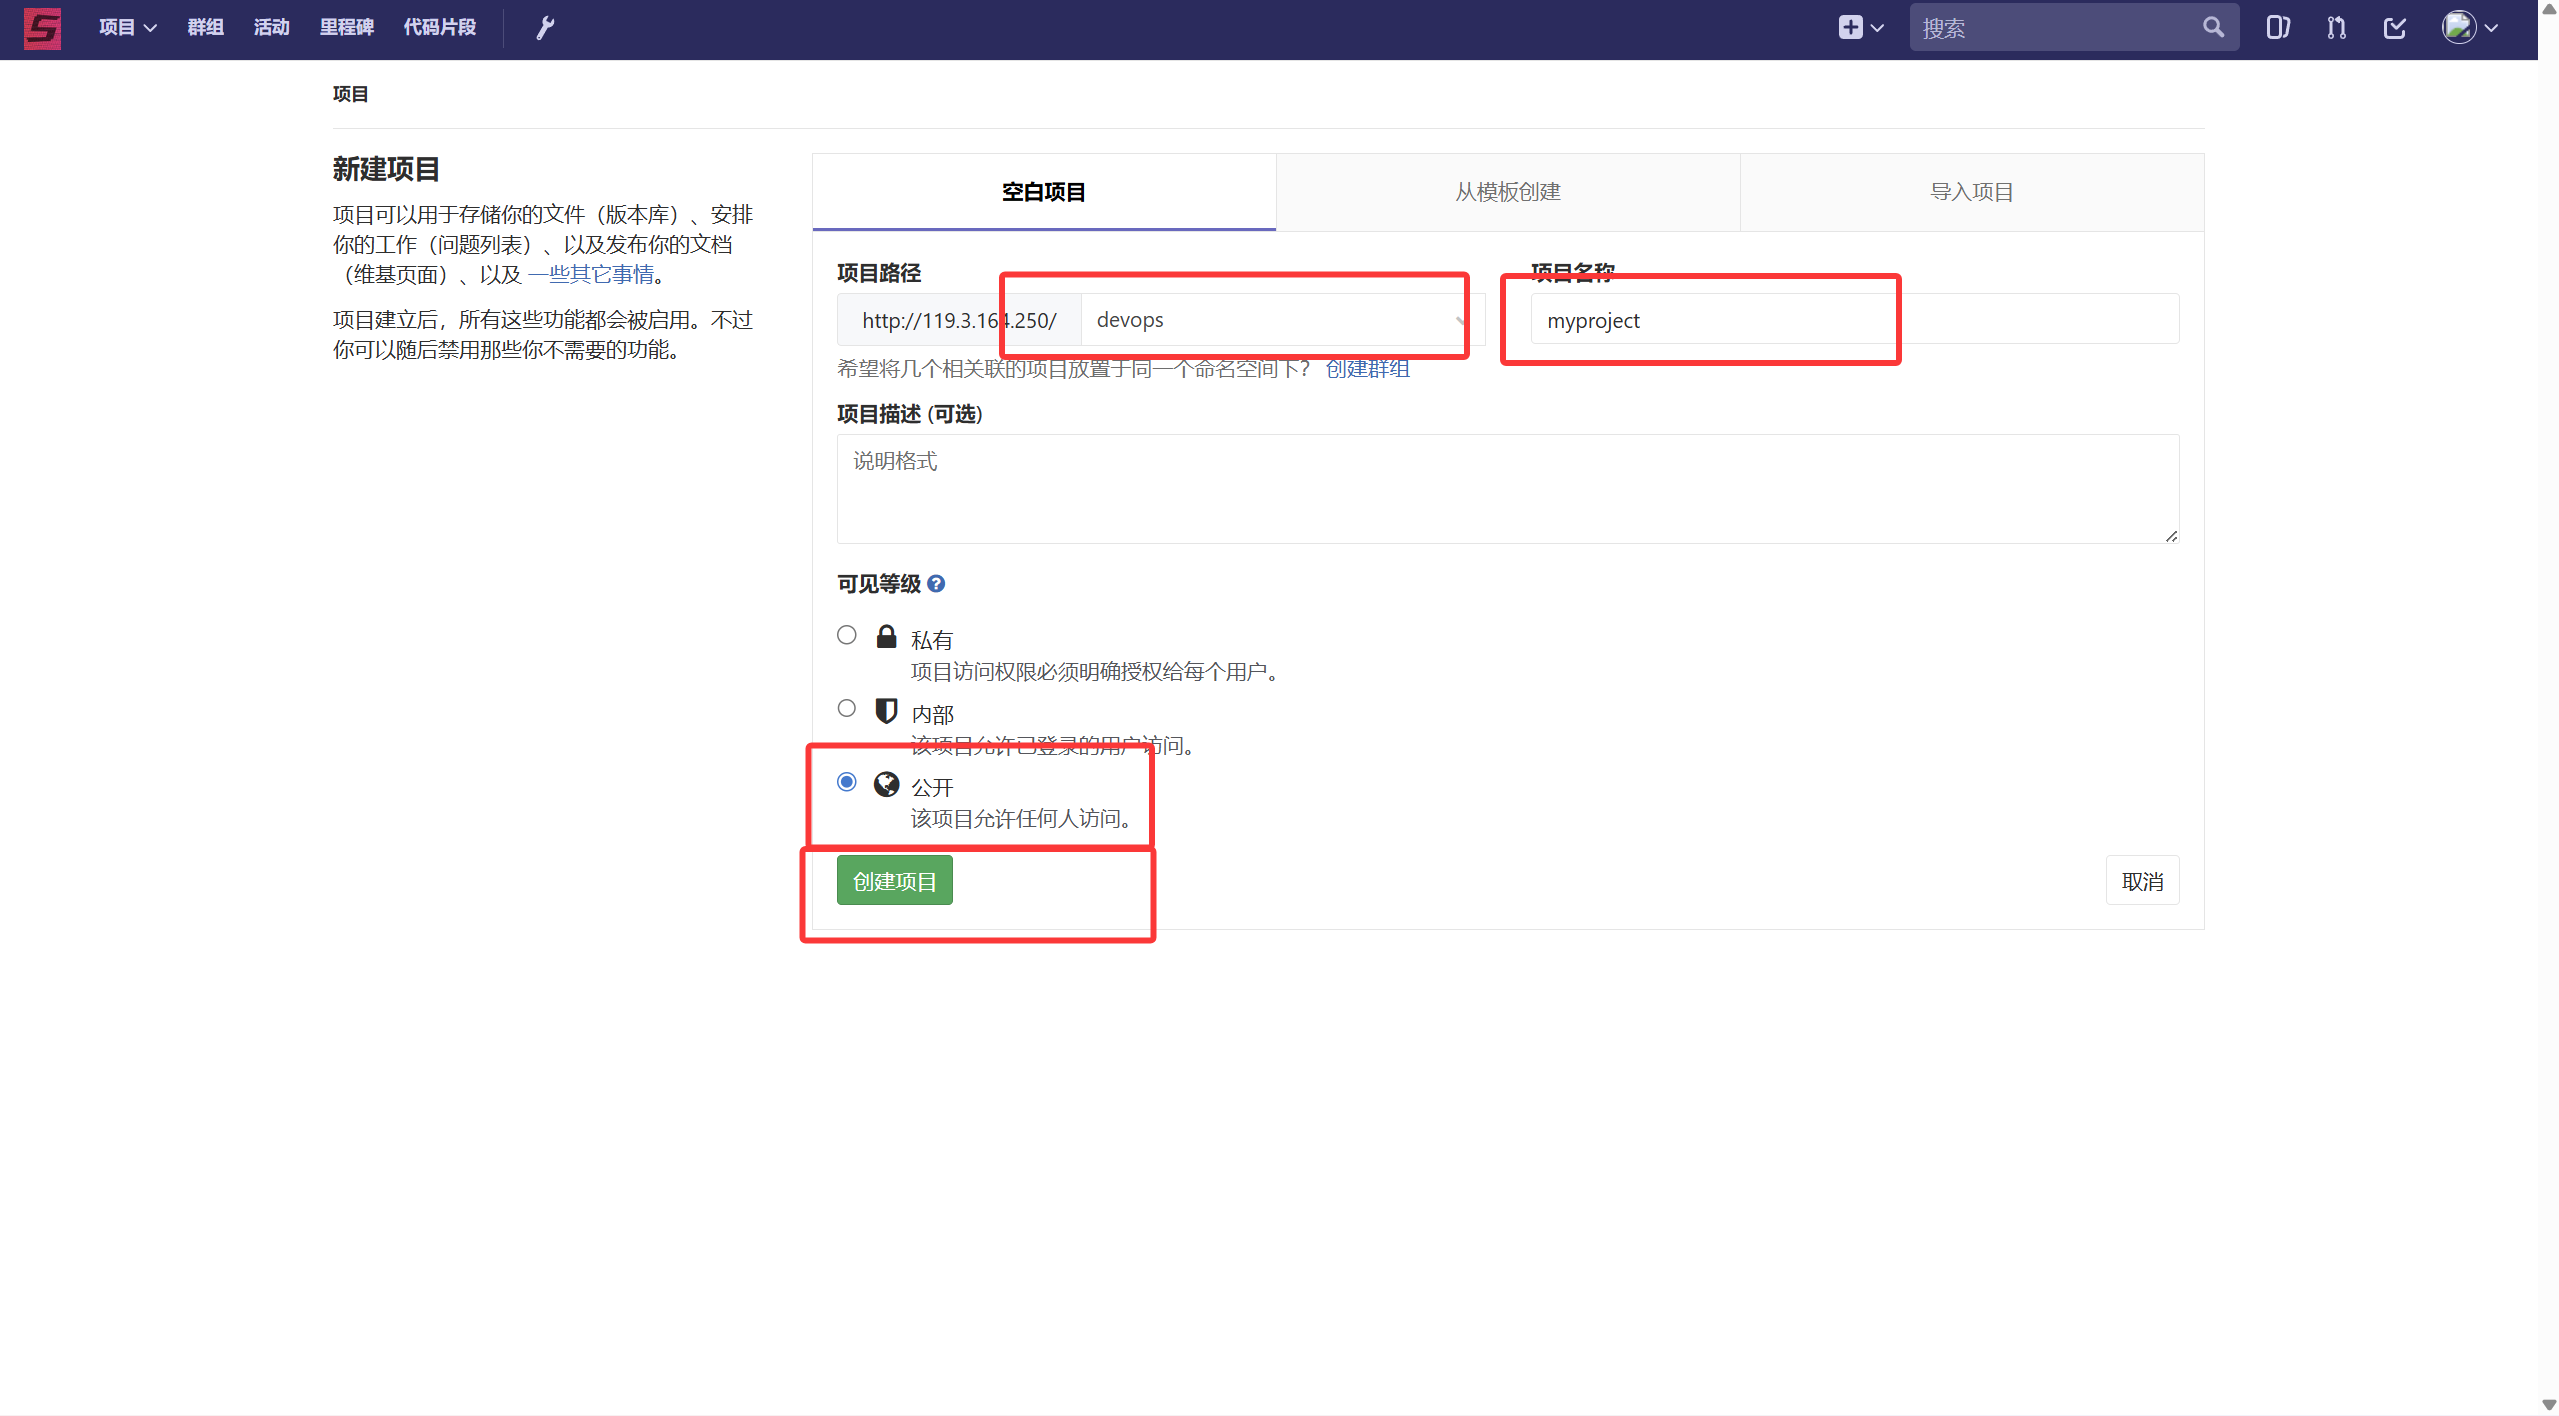Focus the 项目名称 input with myproject
This screenshot has width=2559, height=1416.
tap(1855, 320)
